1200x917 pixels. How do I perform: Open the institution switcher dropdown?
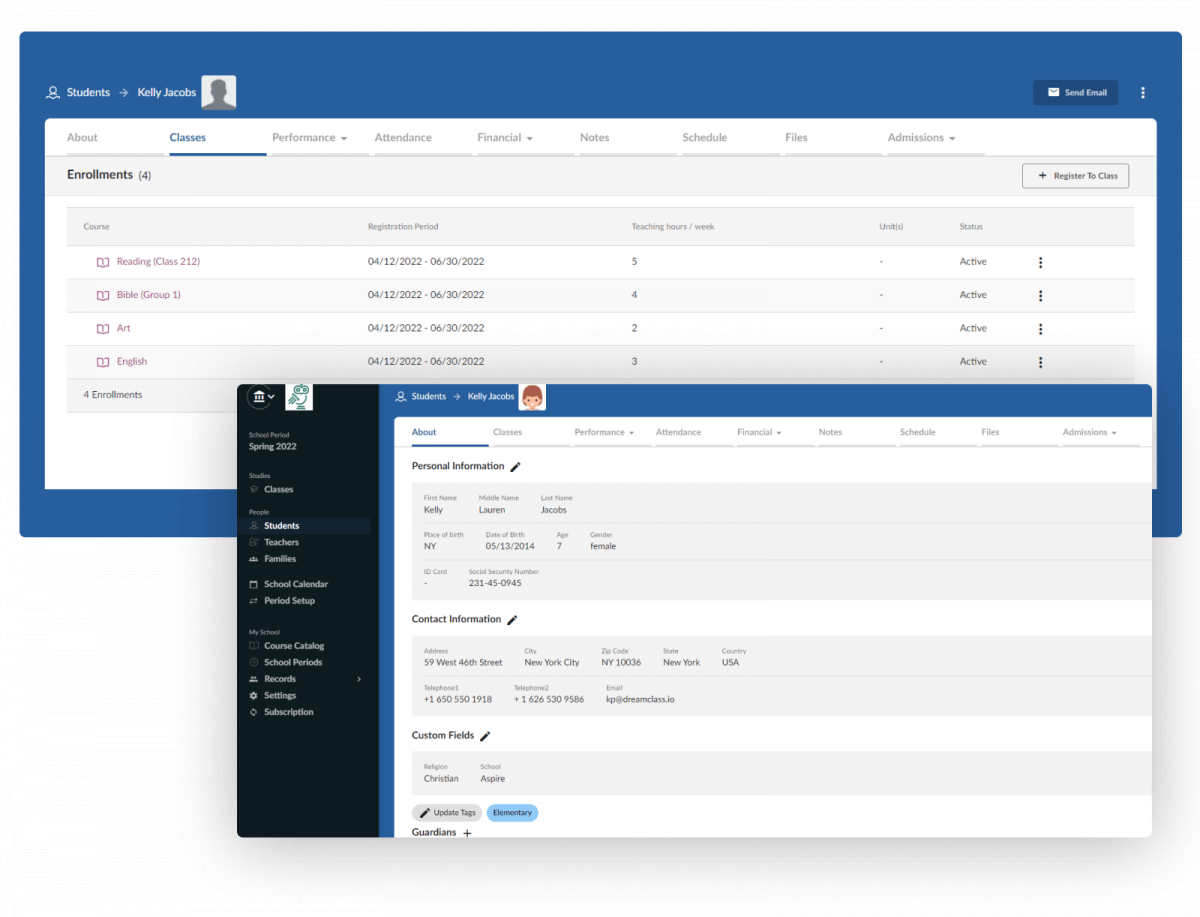point(260,397)
